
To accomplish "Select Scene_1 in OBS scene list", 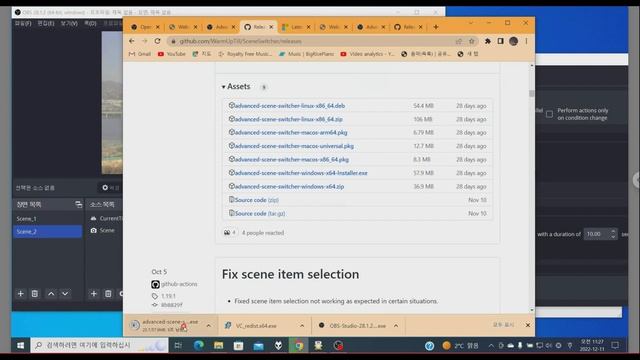I will click(47, 219).
